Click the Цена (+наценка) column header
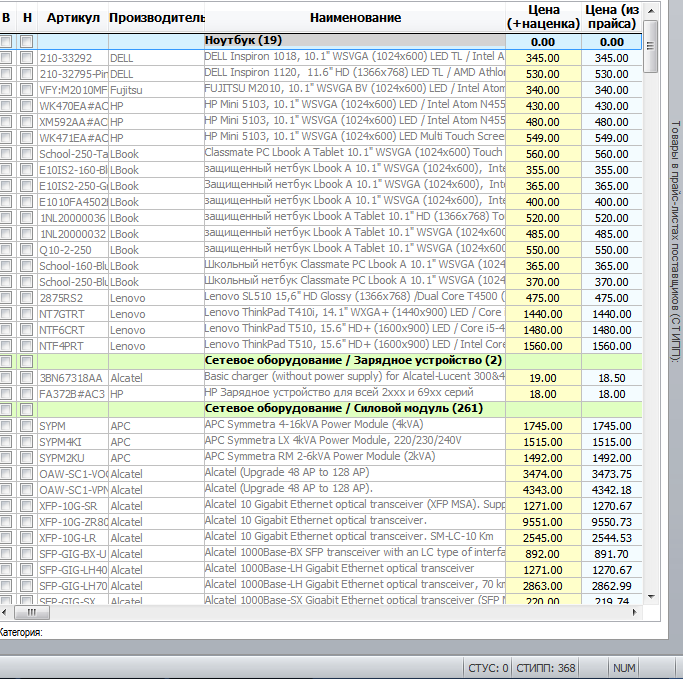The image size is (683, 679). pos(543,17)
